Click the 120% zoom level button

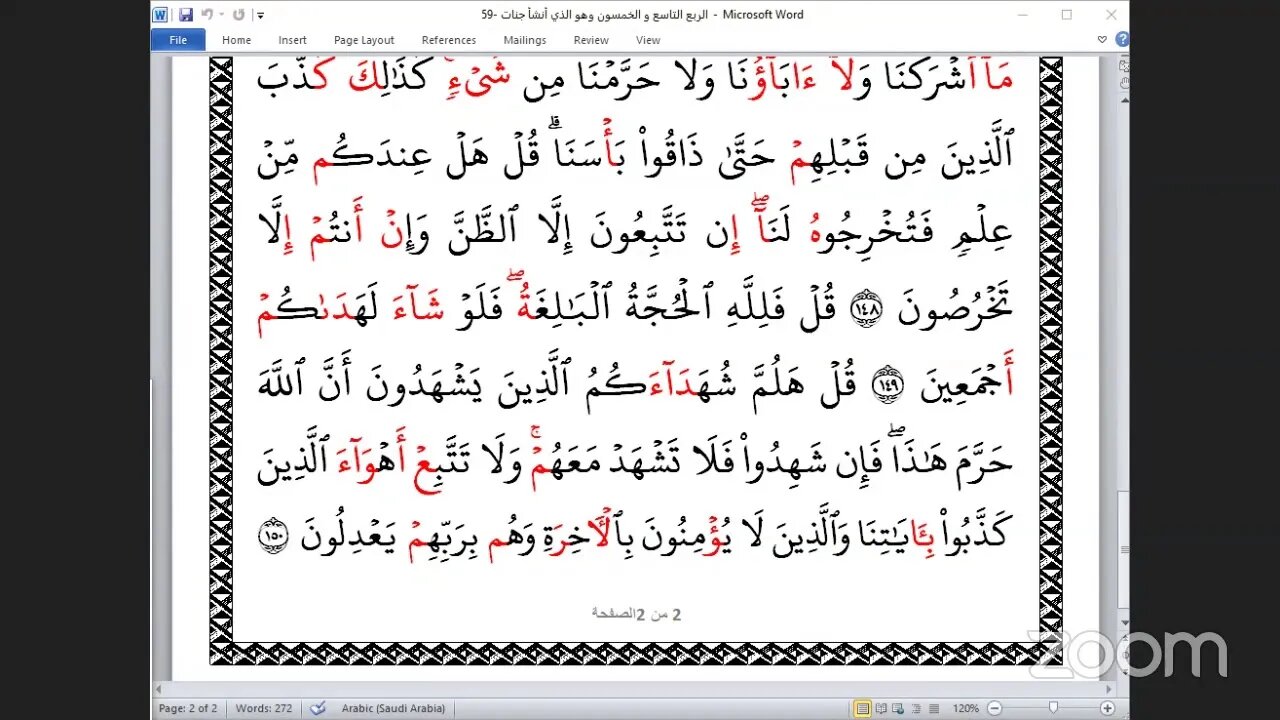[966, 708]
